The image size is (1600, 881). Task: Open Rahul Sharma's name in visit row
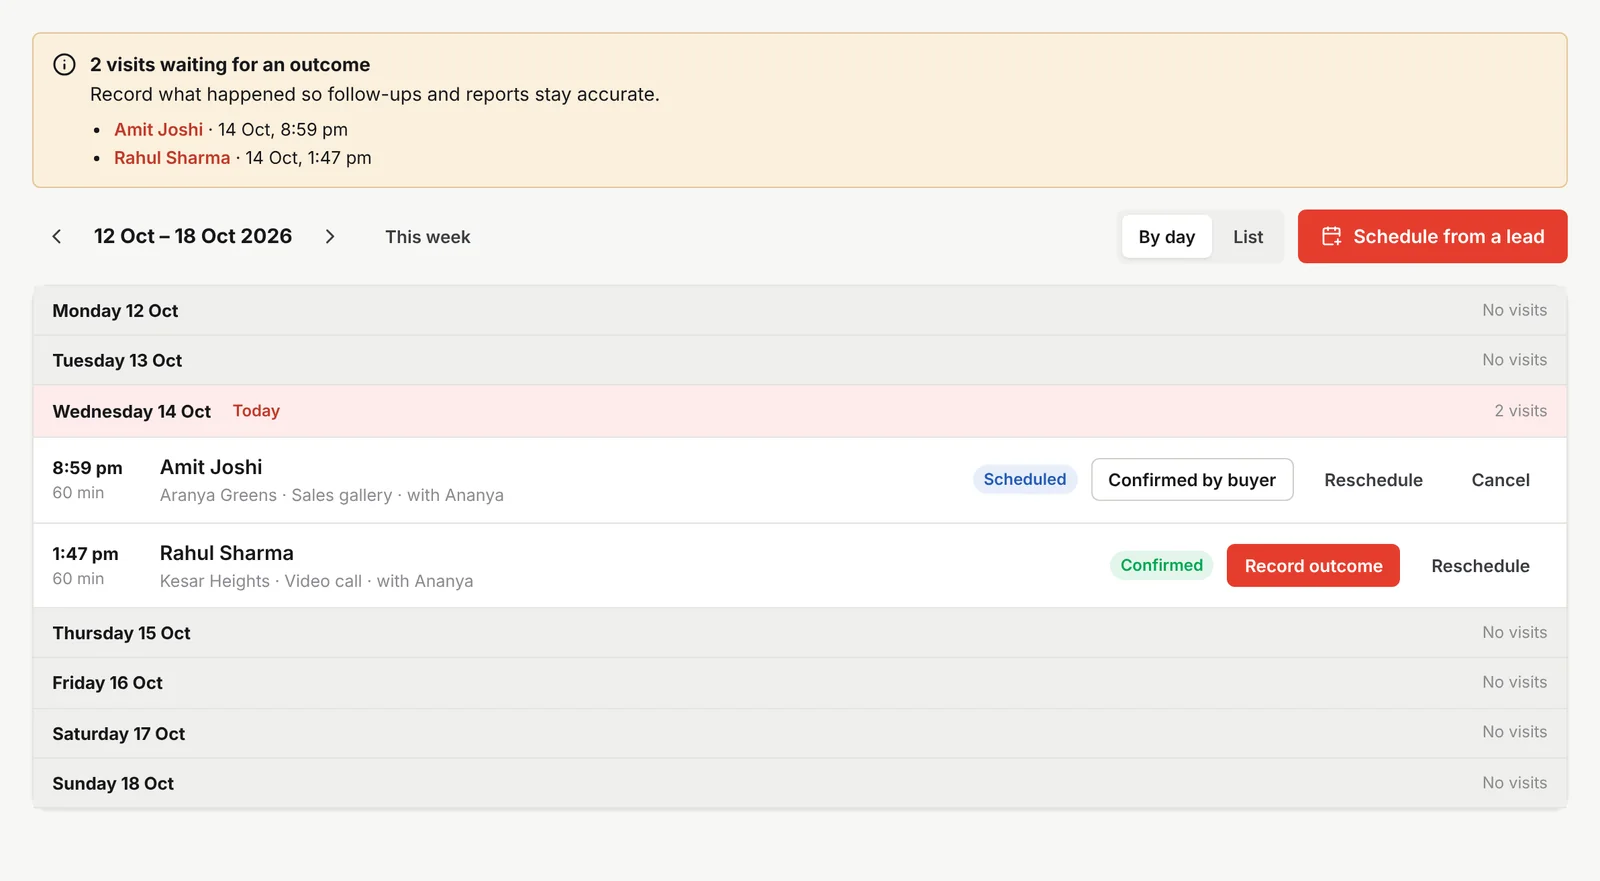(x=227, y=553)
